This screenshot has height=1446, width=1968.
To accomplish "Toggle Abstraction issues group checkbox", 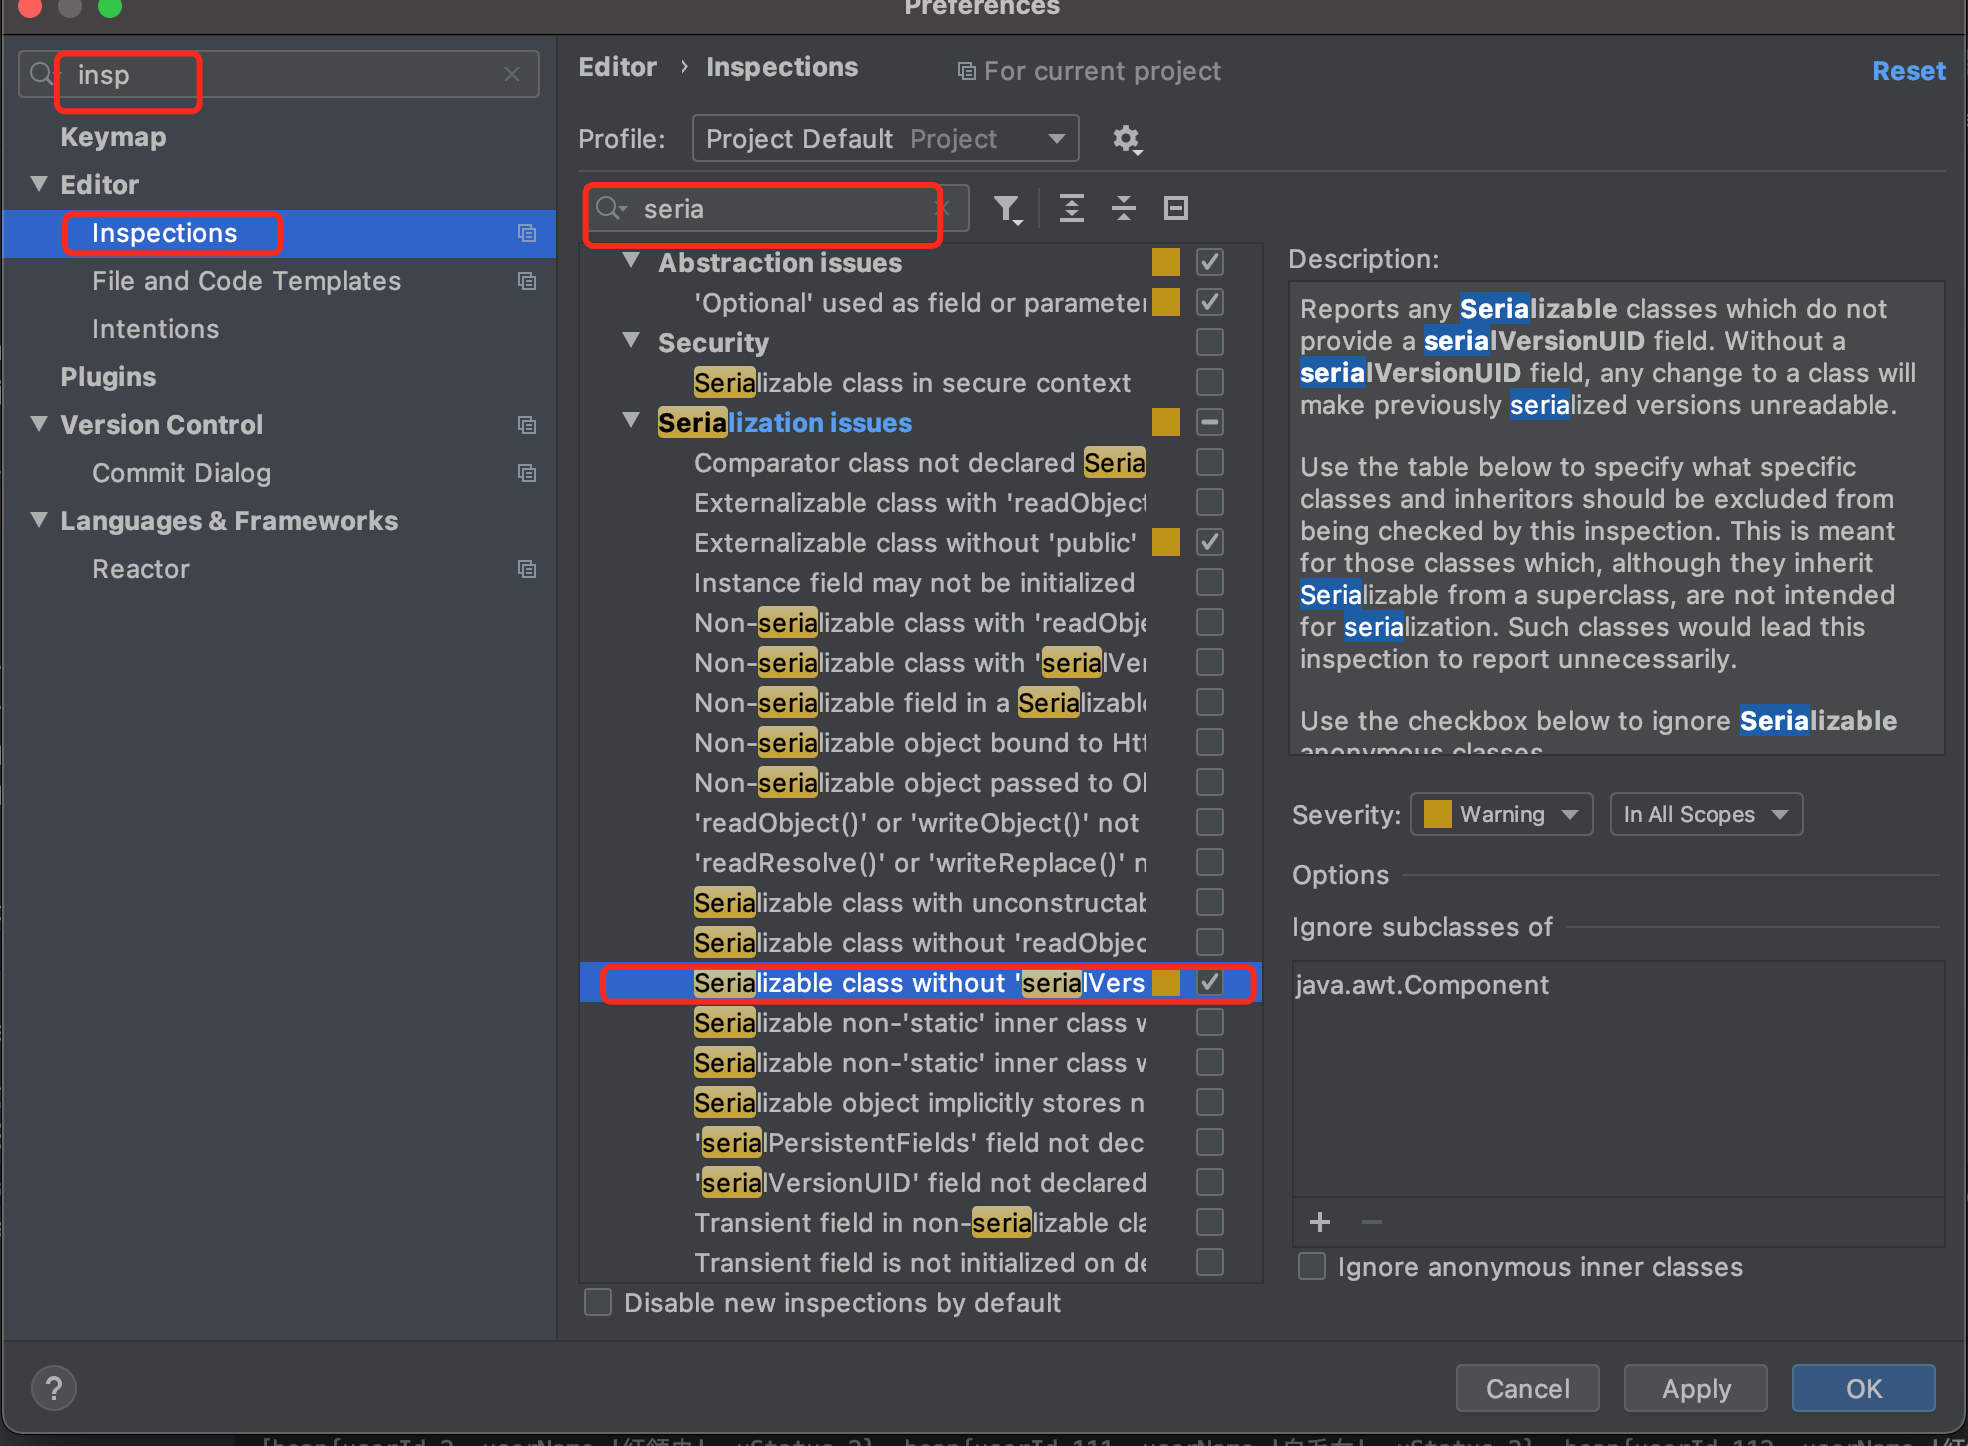I will coord(1210,262).
